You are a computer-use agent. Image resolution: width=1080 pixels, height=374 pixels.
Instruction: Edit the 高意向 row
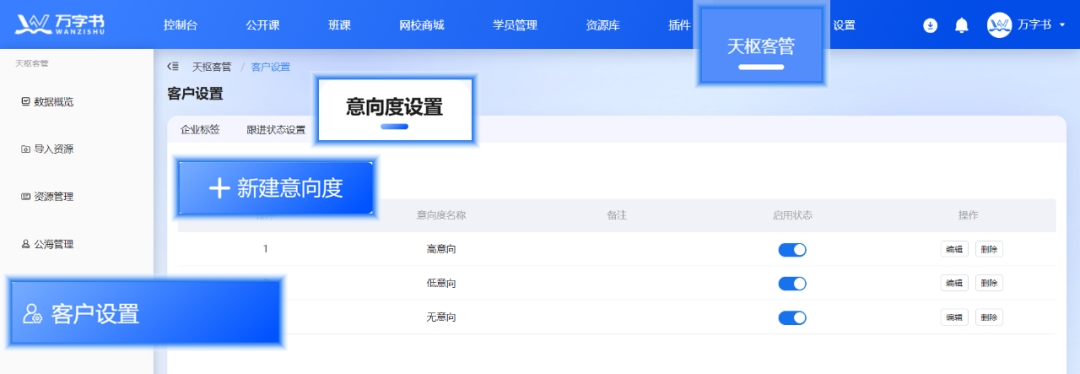(x=955, y=249)
